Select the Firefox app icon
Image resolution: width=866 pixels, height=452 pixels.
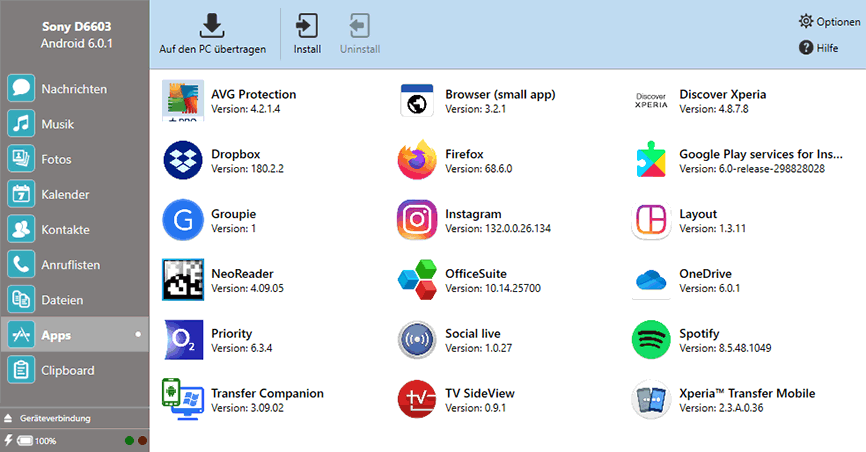pos(417,160)
